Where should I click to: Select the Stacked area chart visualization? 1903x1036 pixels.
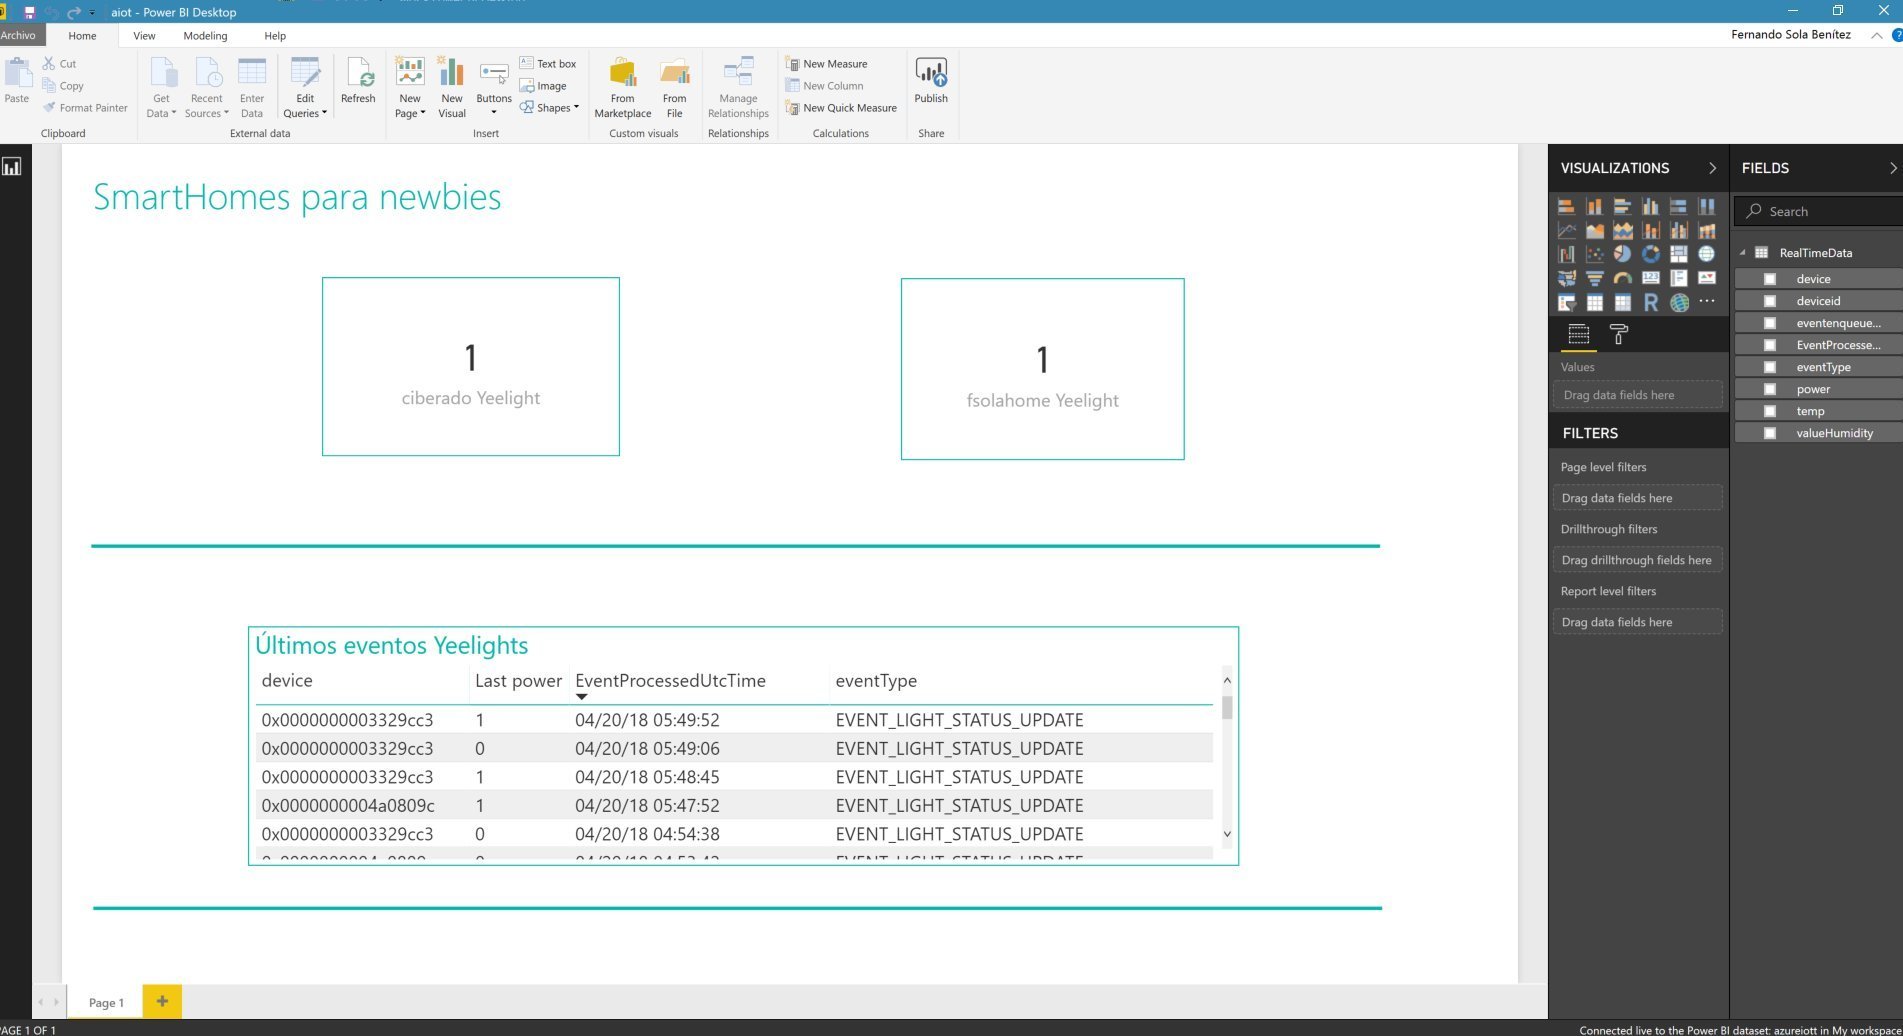point(1622,231)
